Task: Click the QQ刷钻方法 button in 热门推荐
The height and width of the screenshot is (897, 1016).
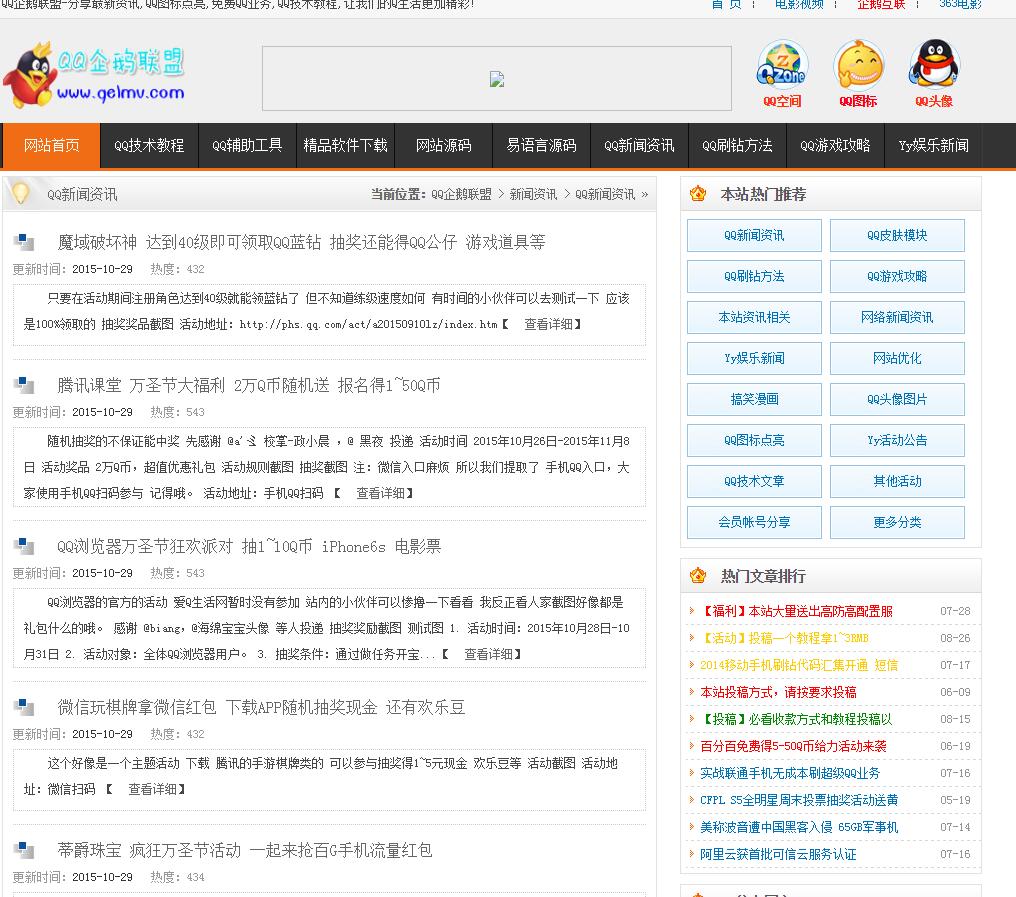Action: (754, 276)
